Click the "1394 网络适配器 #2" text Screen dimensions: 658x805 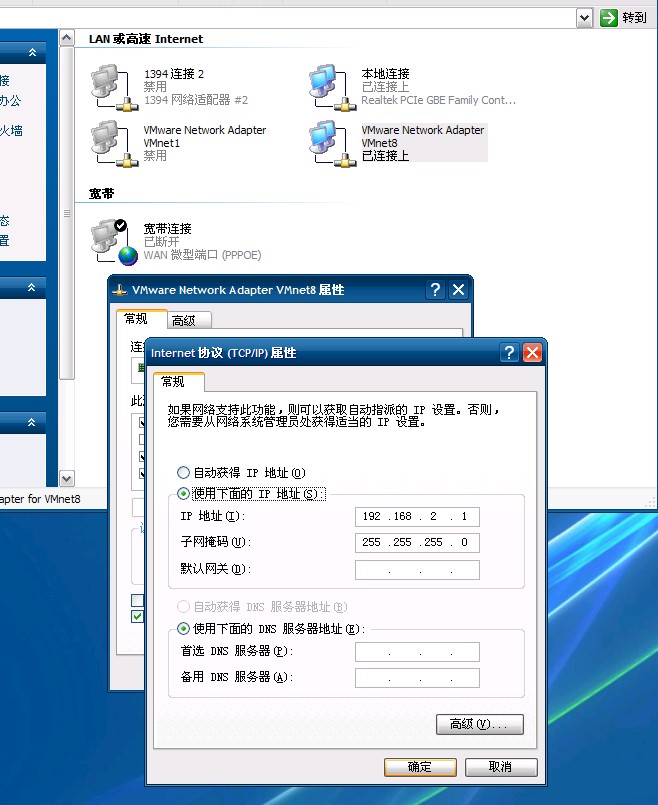click(196, 100)
